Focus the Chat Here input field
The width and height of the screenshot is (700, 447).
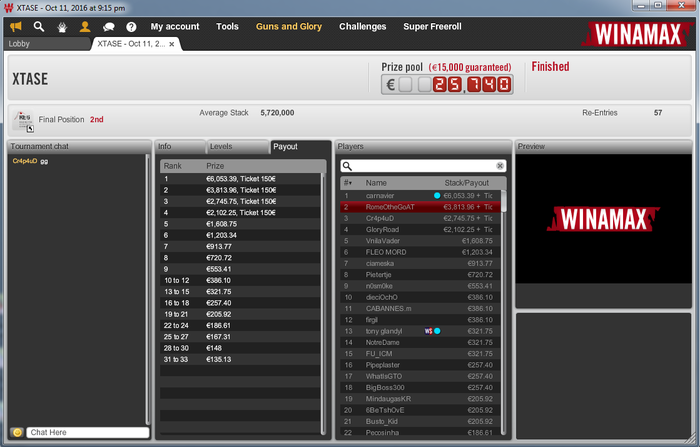[x=88, y=432]
